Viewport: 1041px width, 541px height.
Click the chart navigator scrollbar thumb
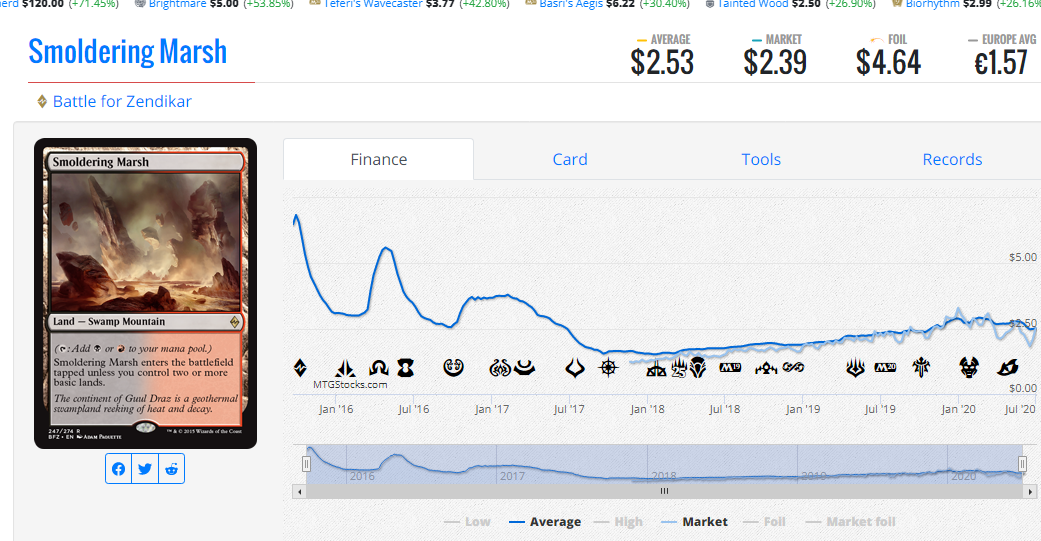[x=664, y=491]
